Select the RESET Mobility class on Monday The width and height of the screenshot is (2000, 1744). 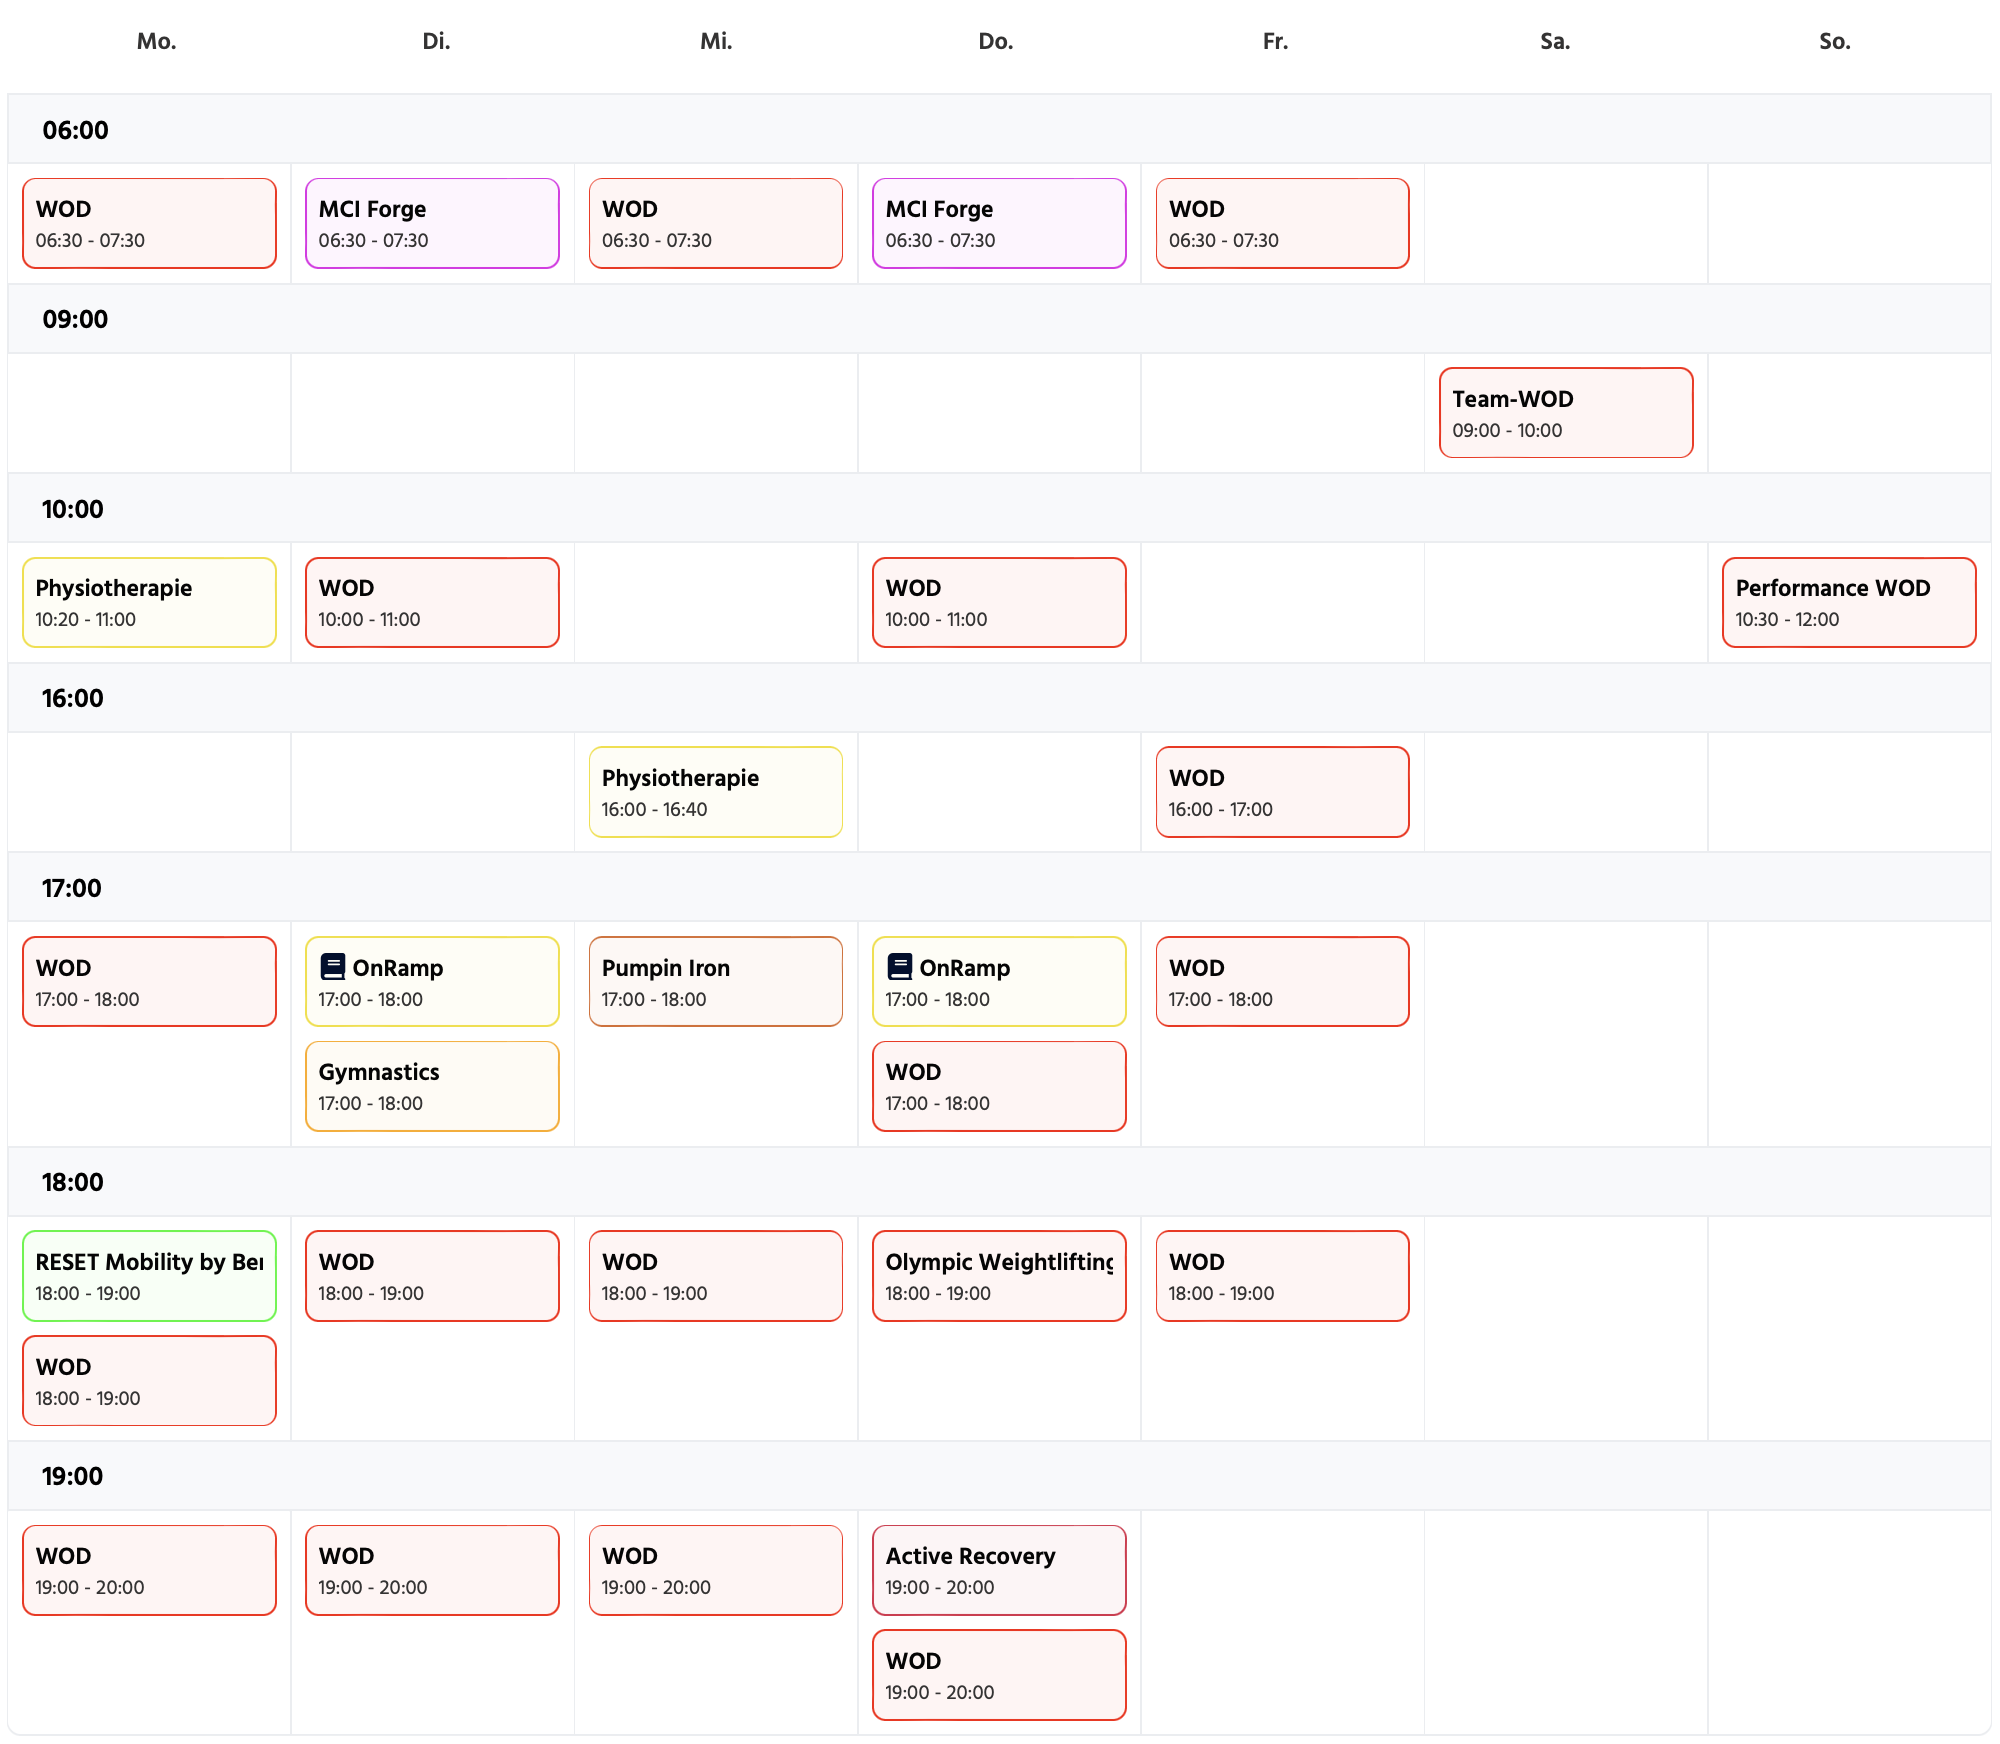149,1276
